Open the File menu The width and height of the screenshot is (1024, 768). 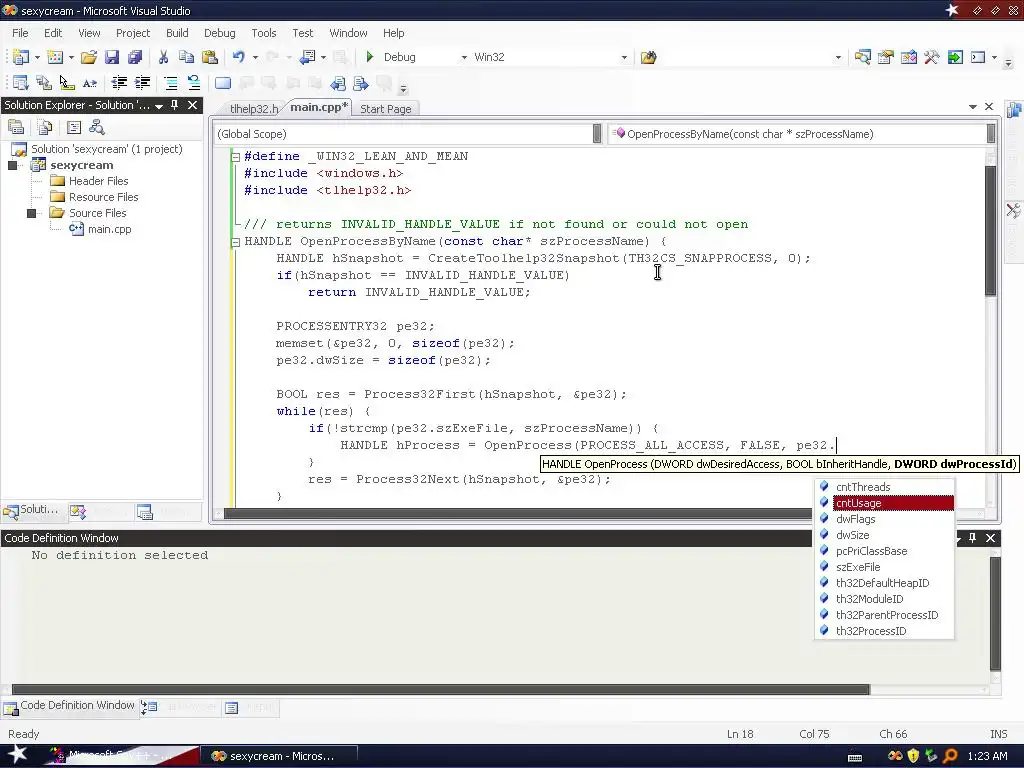20,33
